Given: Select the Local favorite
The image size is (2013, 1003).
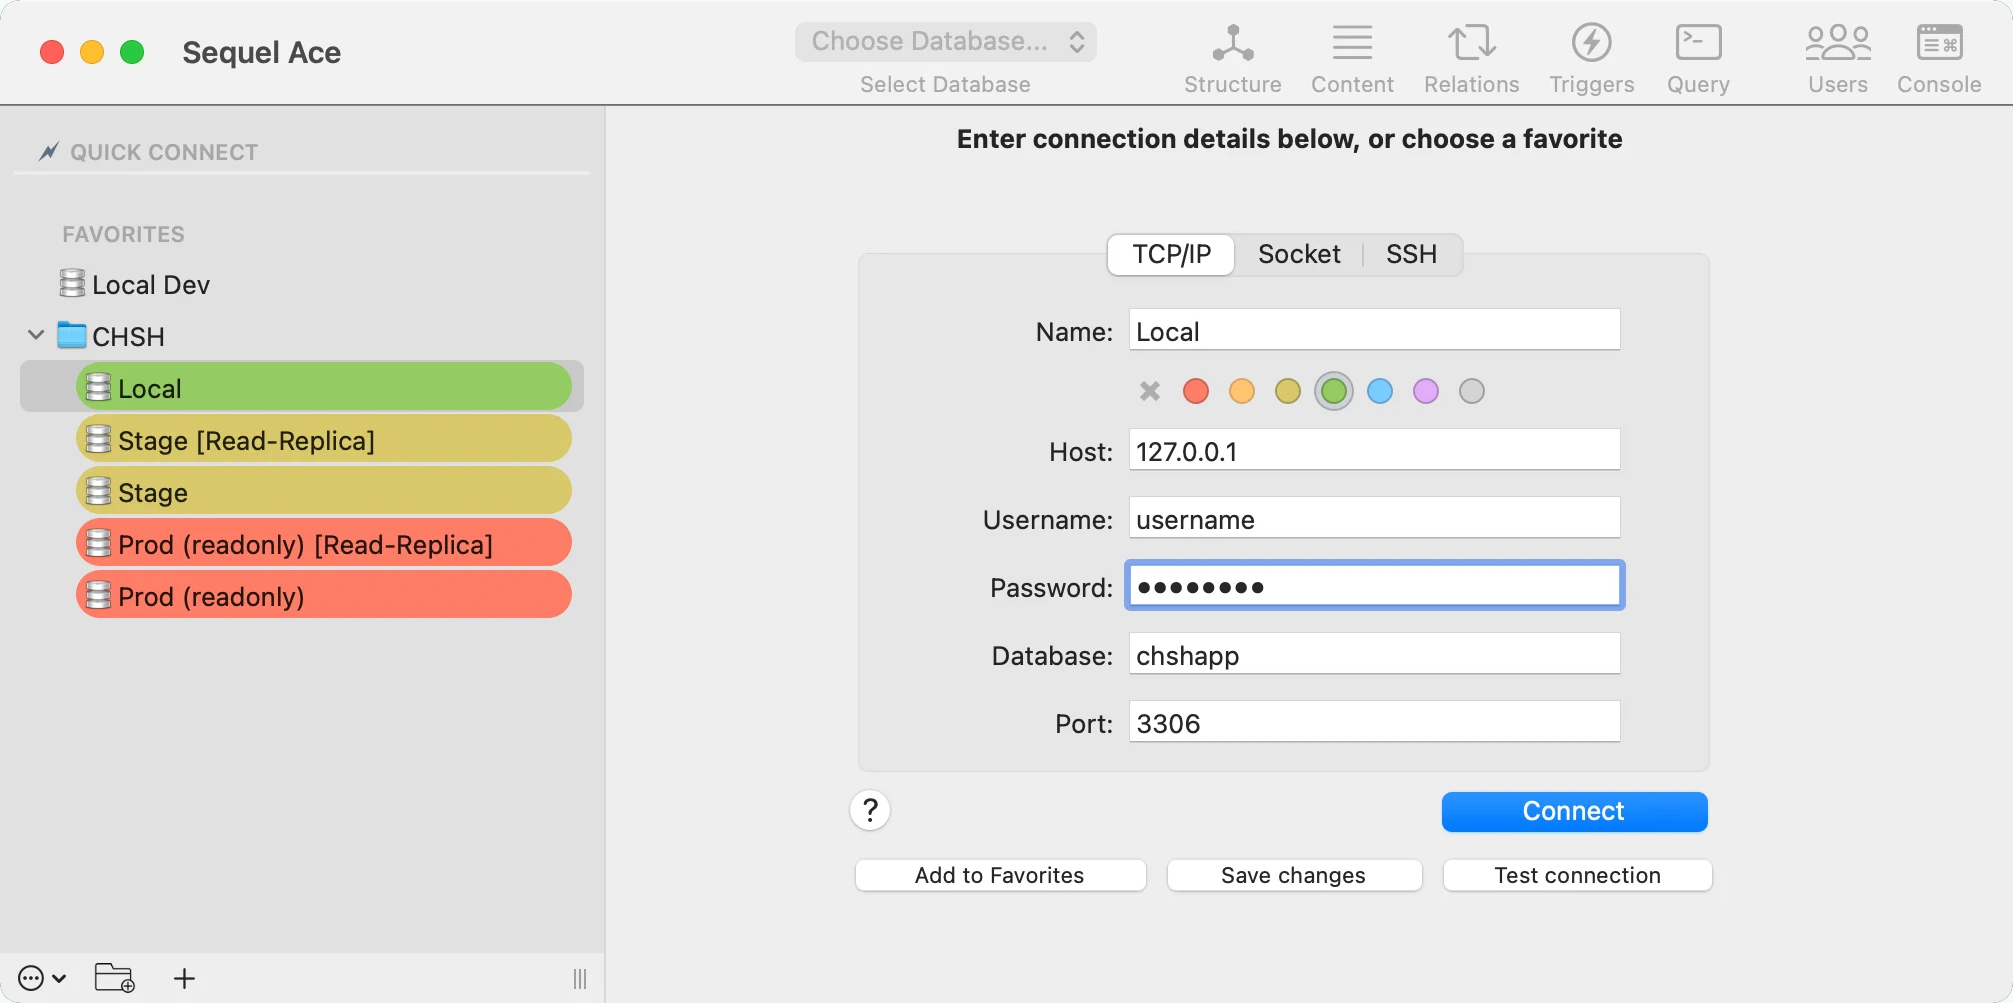Looking at the screenshot, I should click(x=323, y=387).
